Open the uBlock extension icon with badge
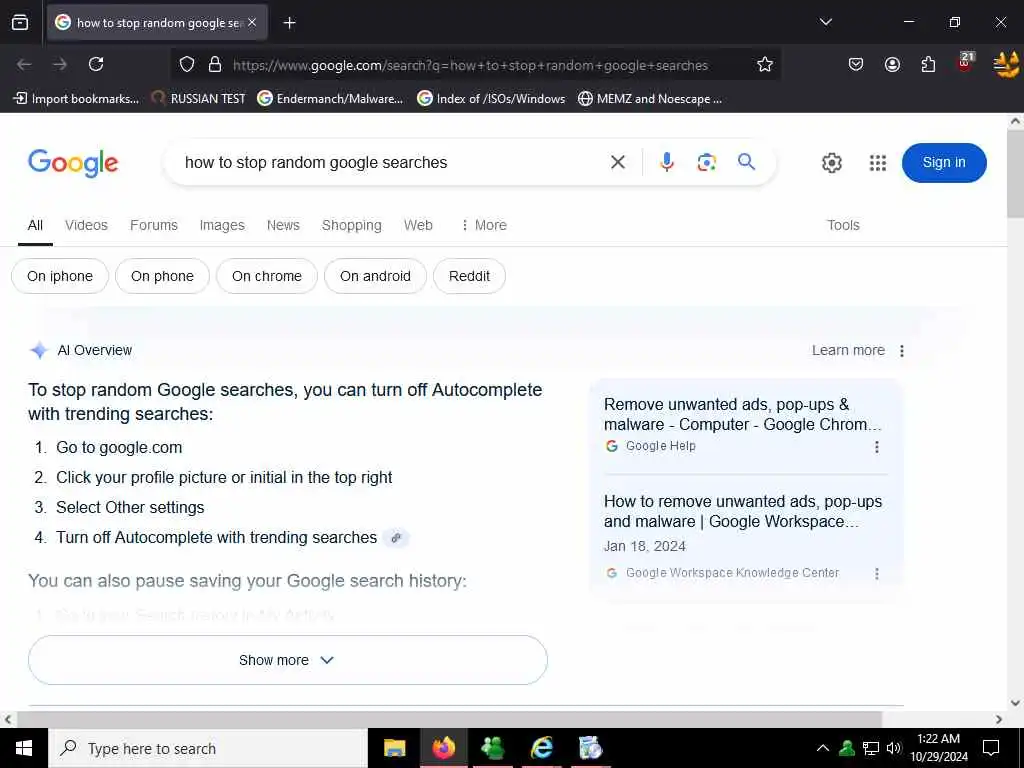This screenshot has height=768, width=1024. pyautogui.click(x=965, y=62)
